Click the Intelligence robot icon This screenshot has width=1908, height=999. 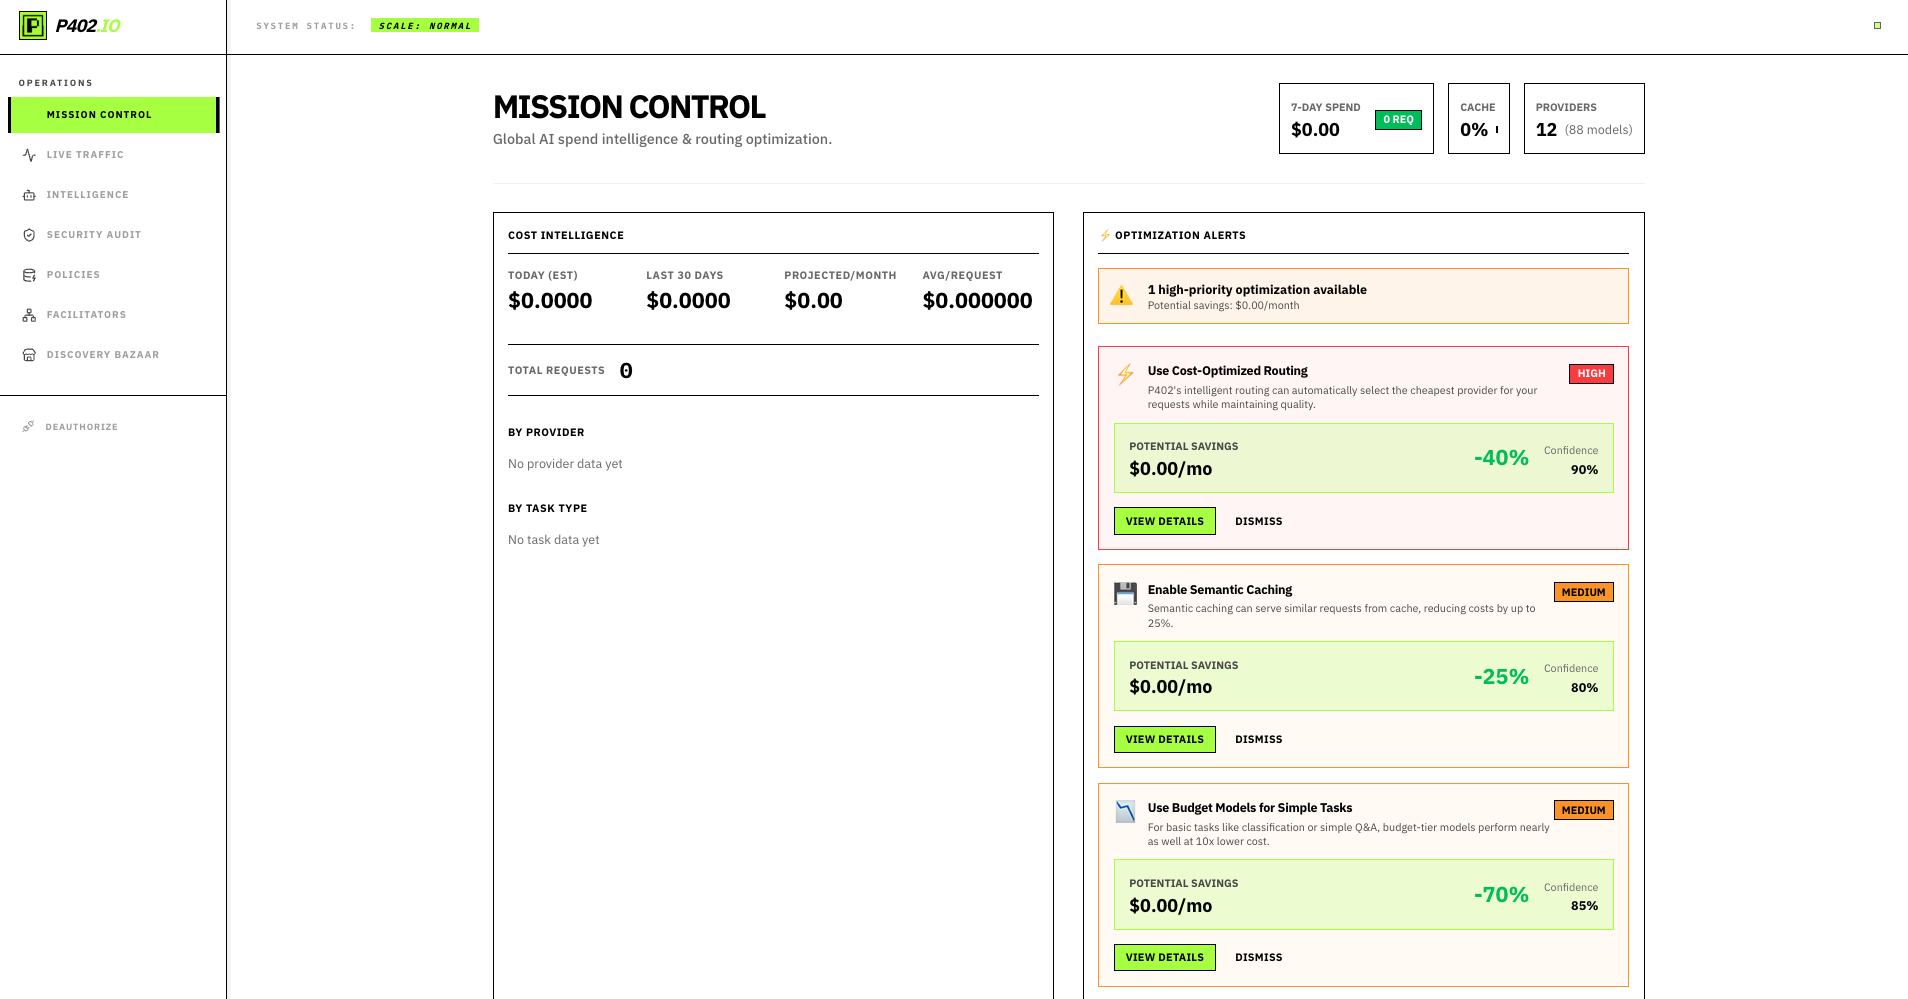pyautogui.click(x=29, y=195)
